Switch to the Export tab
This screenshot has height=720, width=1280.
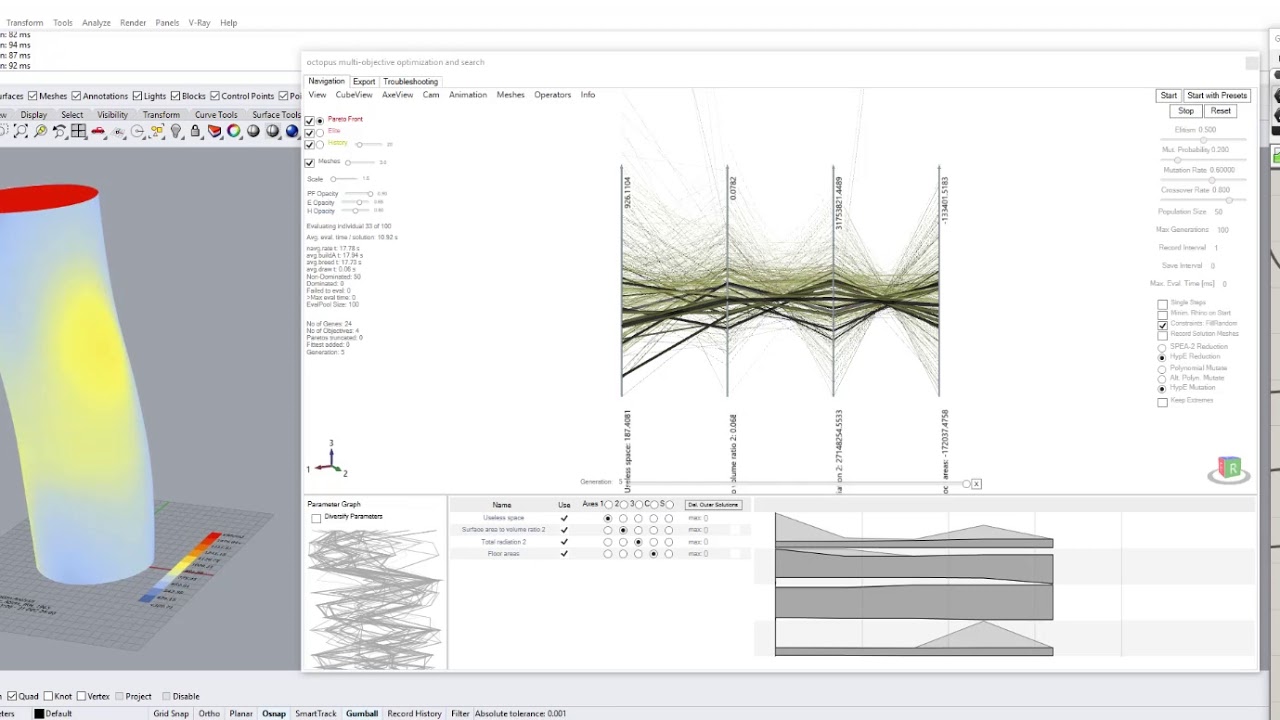[x=364, y=82]
